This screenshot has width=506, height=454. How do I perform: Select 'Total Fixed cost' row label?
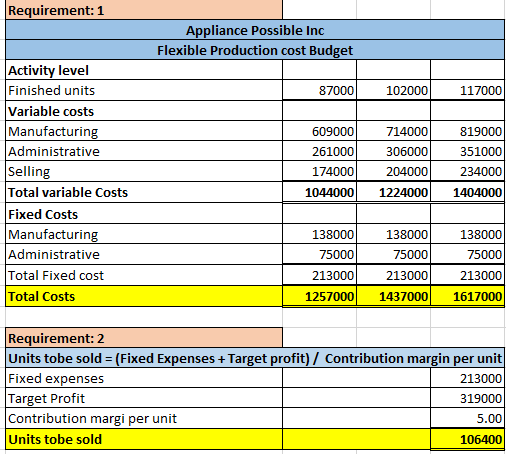(144, 275)
